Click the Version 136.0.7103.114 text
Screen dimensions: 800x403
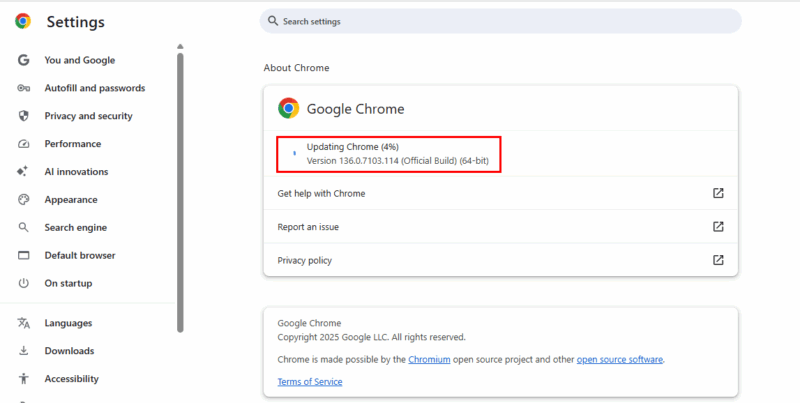[397, 161]
